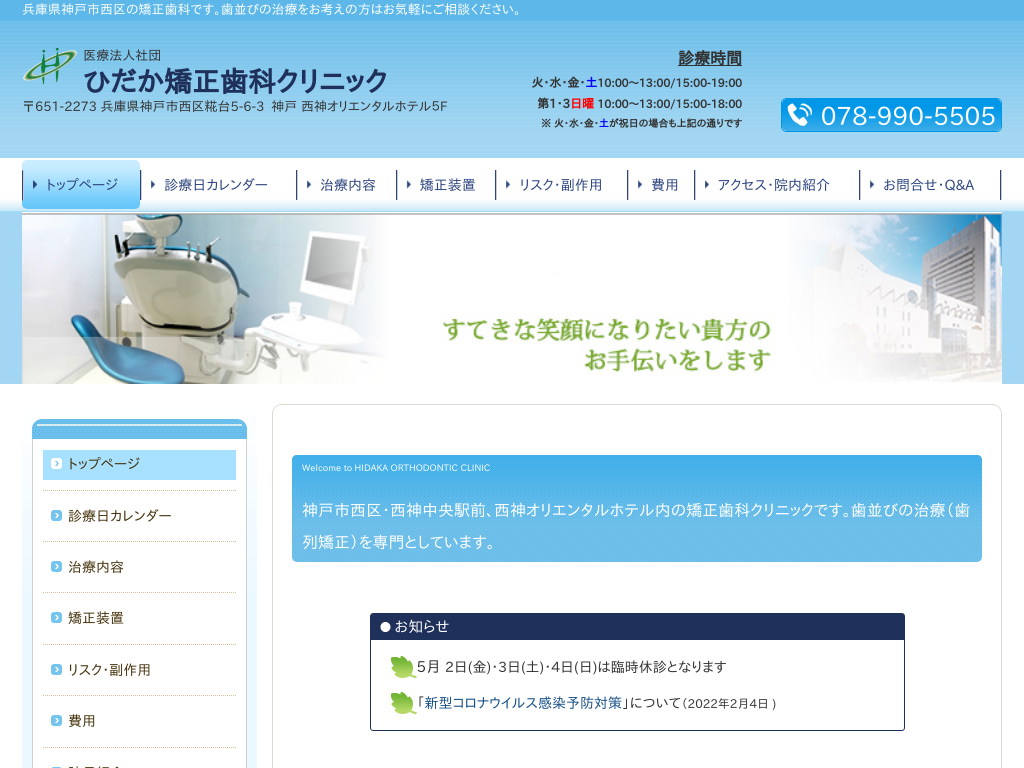1024x768 pixels.
Task: Click the Welcome to HIDAKA ORTHODONTIC CLINIC text
Action: [x=396, y=468]
